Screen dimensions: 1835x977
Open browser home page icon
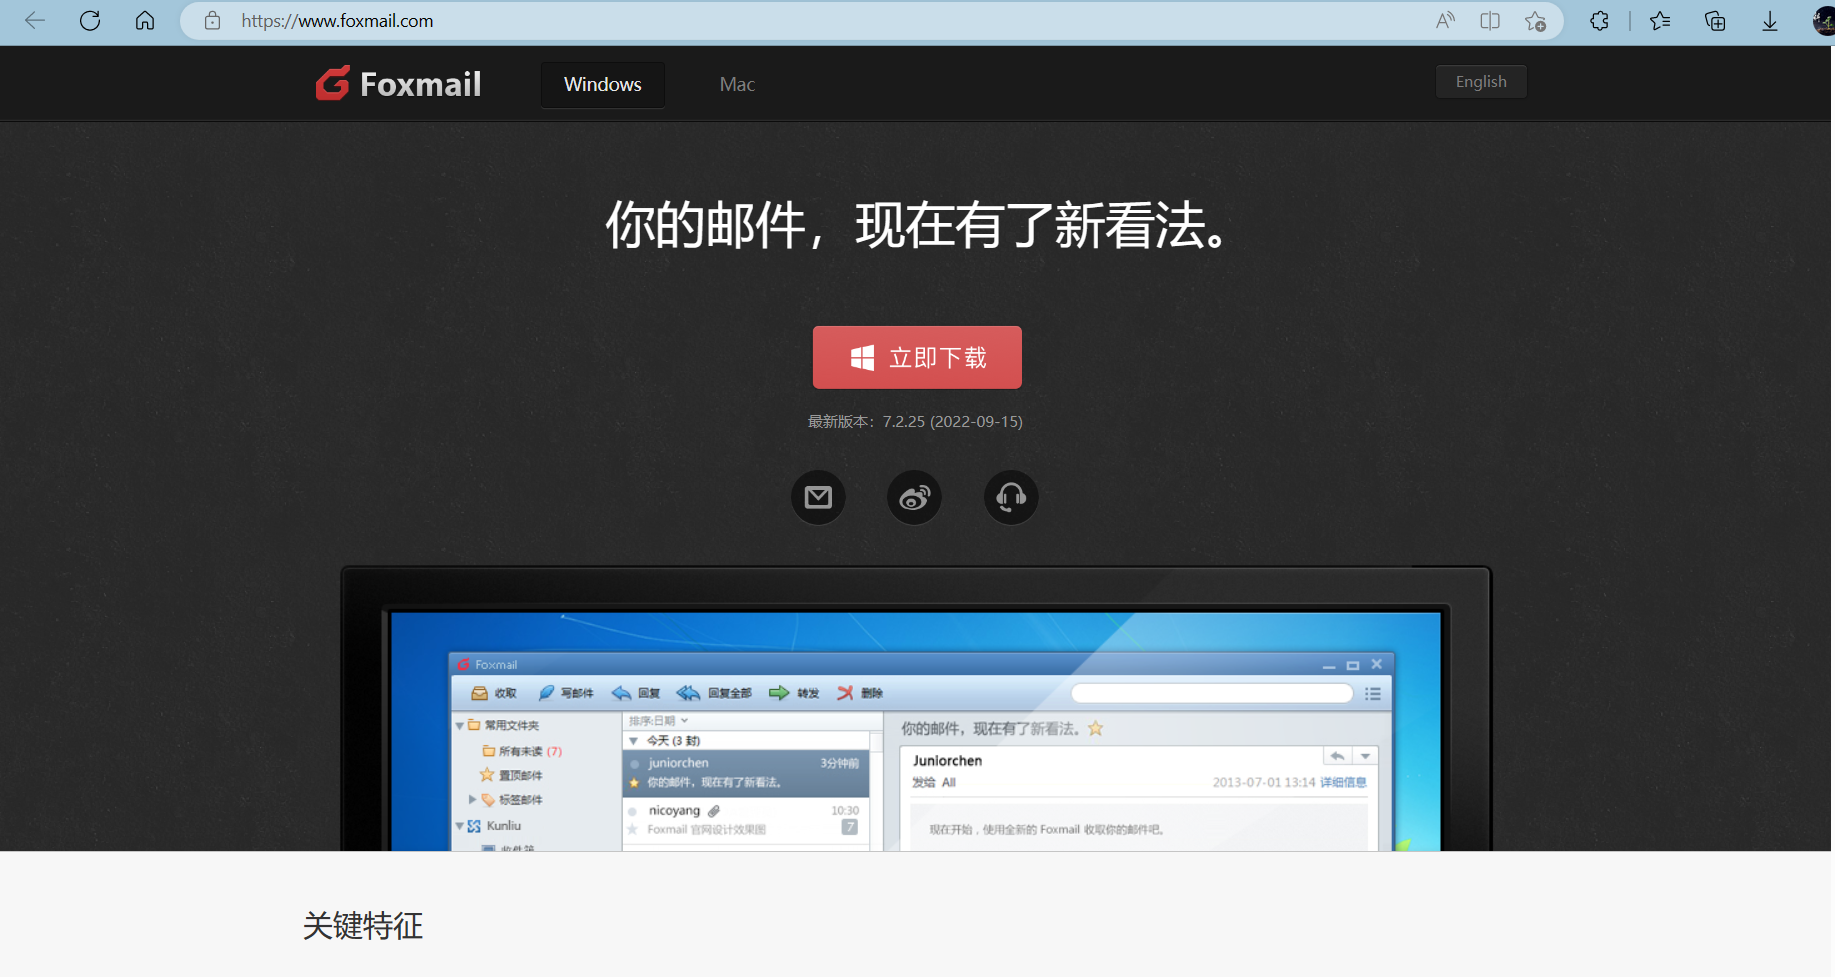tap(145, 21)
